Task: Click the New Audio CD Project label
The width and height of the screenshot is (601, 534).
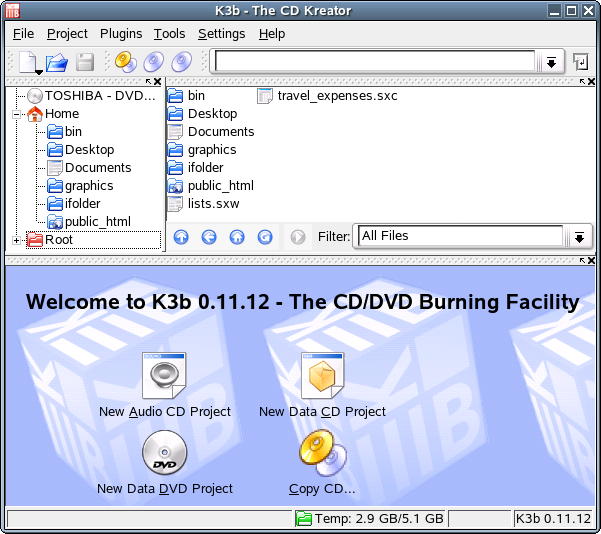Action: [165, 412]
